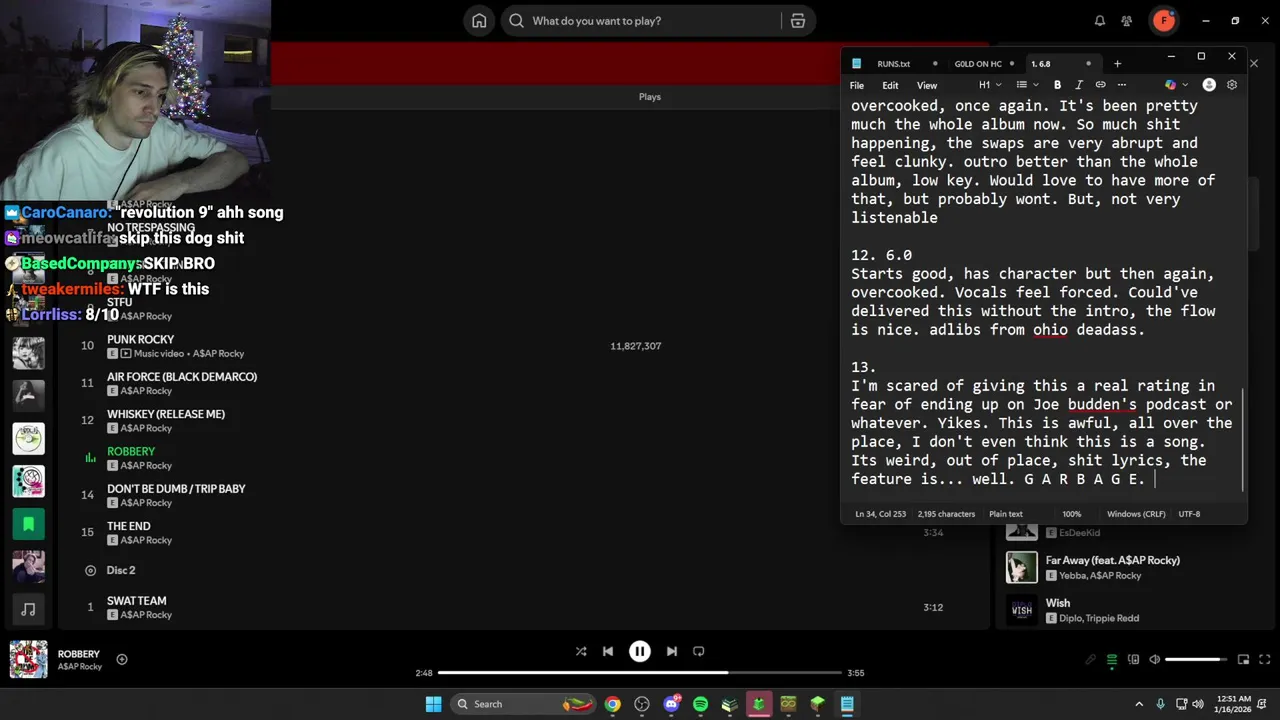The image size is (1280, 720).
Task: Insert a link in Notepad
Action: (1101, 85)
